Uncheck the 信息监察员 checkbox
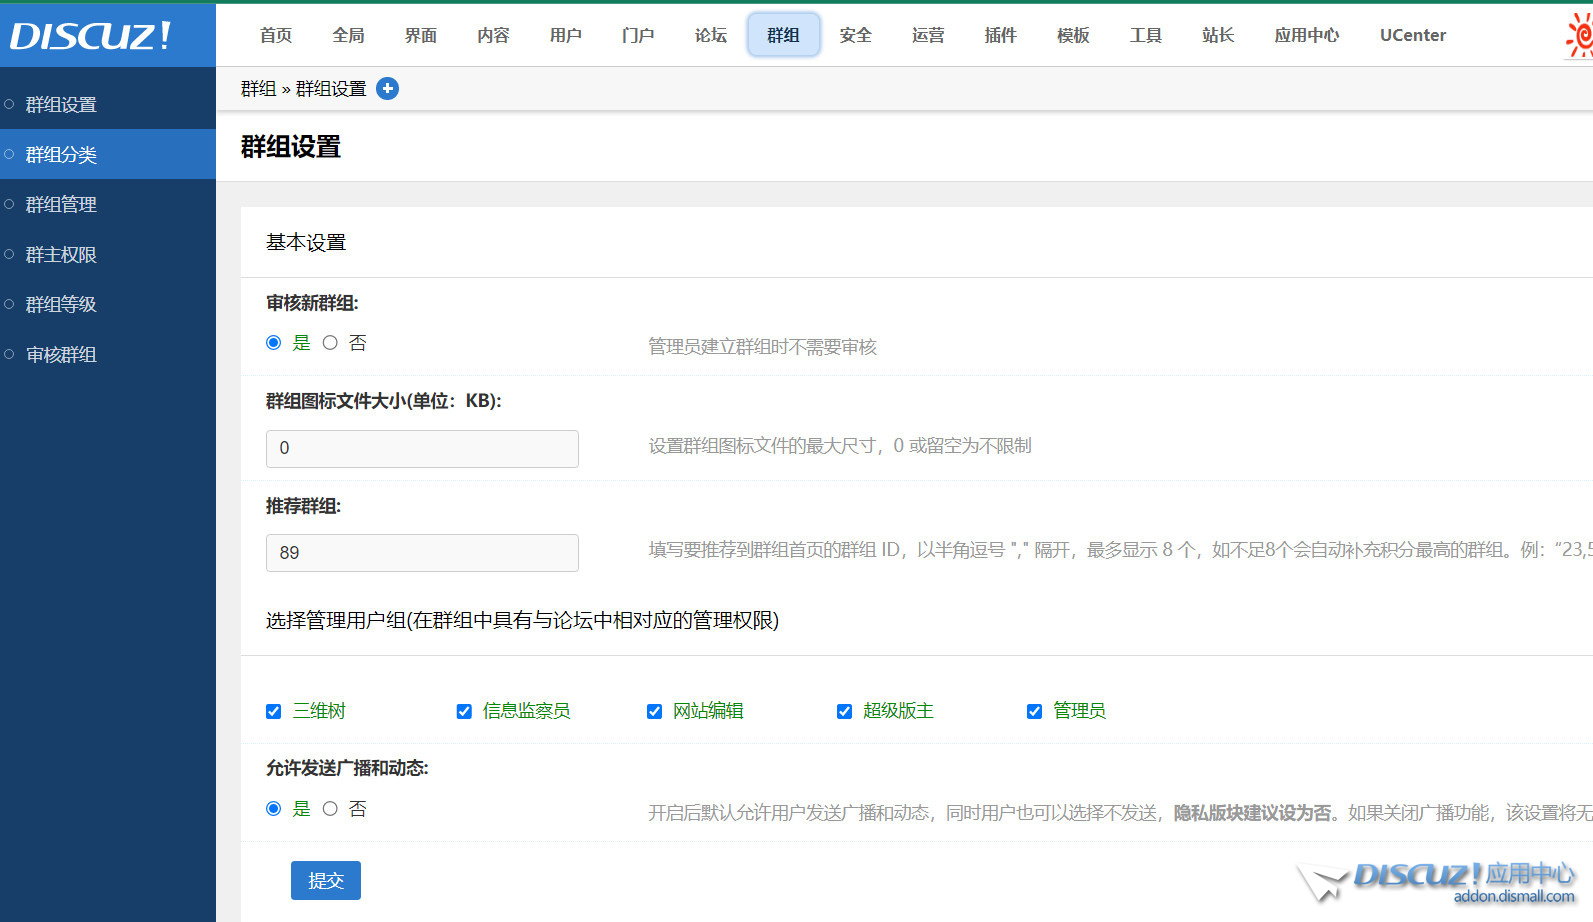Viewport: 1593px width, 922px height. 464,712
